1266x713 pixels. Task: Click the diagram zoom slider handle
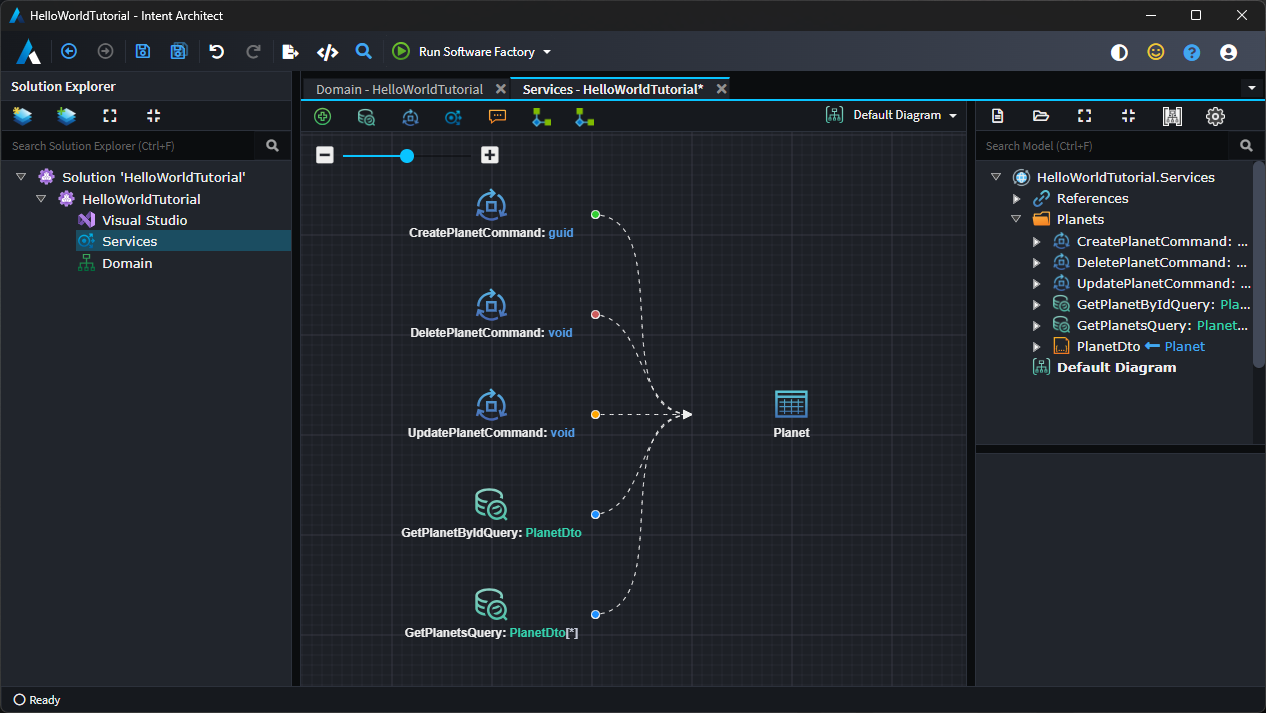click(x=407, y=155)
